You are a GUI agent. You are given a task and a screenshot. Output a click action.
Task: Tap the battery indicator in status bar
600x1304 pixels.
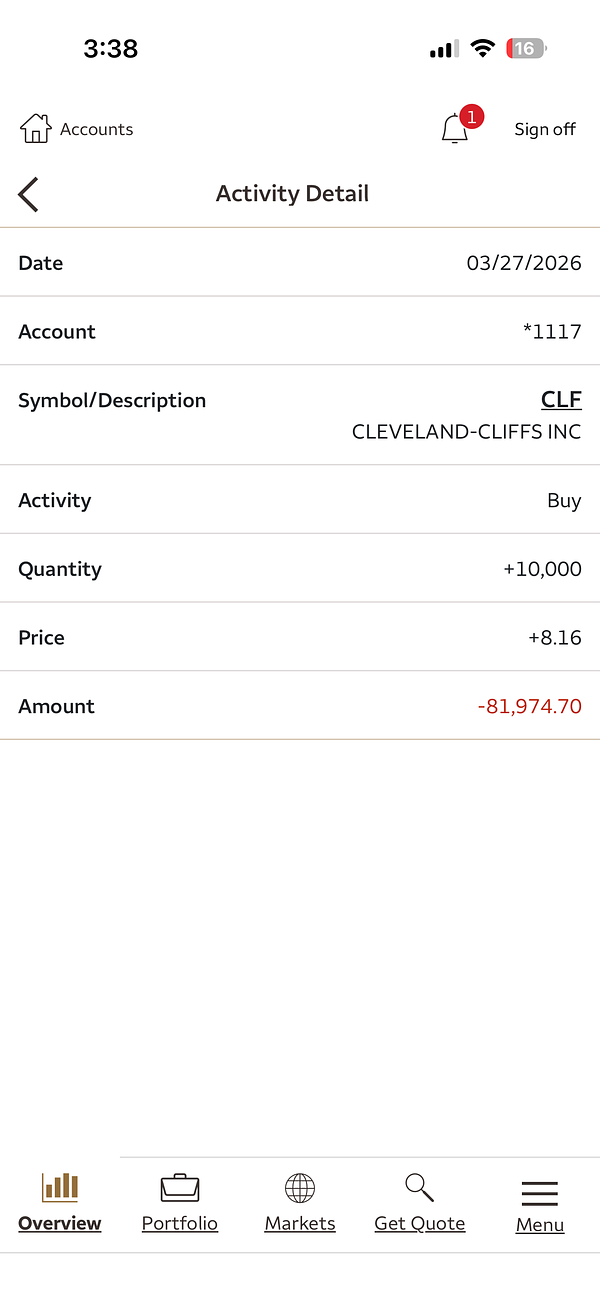click(x=526, y=49)
